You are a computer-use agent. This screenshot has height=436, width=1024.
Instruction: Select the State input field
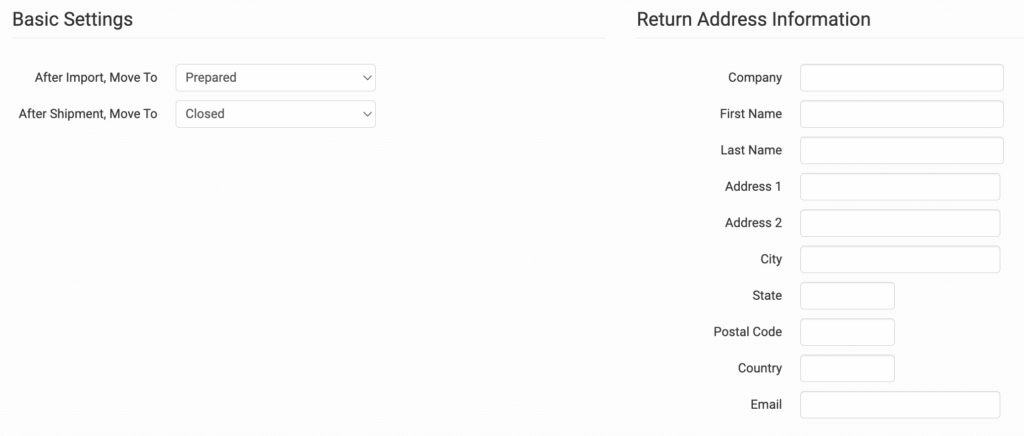point(847,296)
